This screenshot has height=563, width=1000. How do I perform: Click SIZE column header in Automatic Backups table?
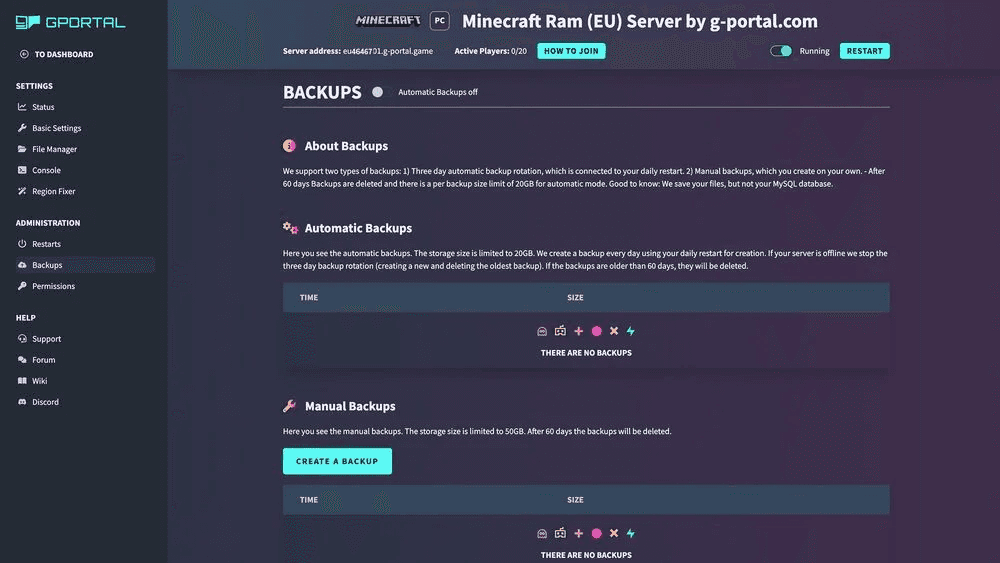[575, 297]
